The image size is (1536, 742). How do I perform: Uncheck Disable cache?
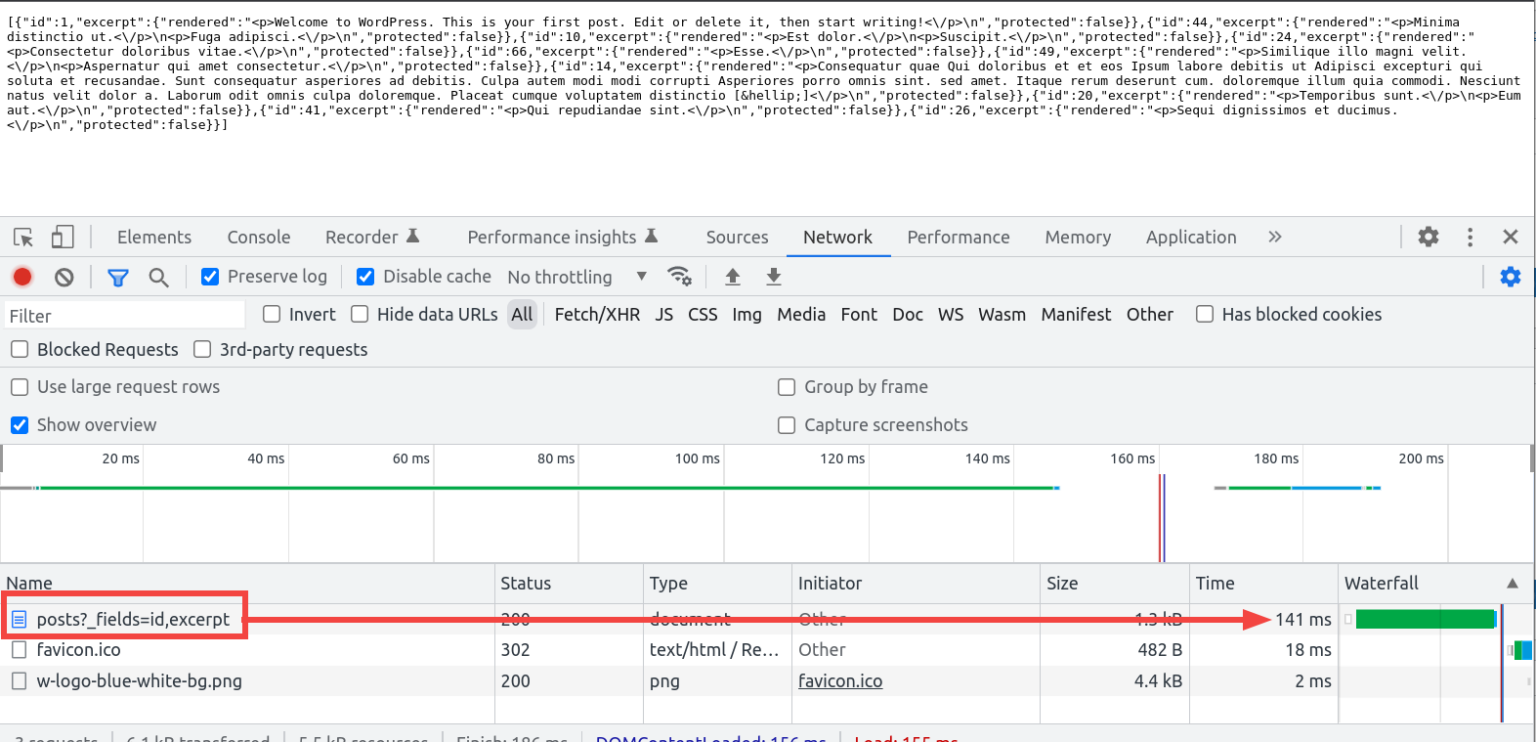[366, 276]
